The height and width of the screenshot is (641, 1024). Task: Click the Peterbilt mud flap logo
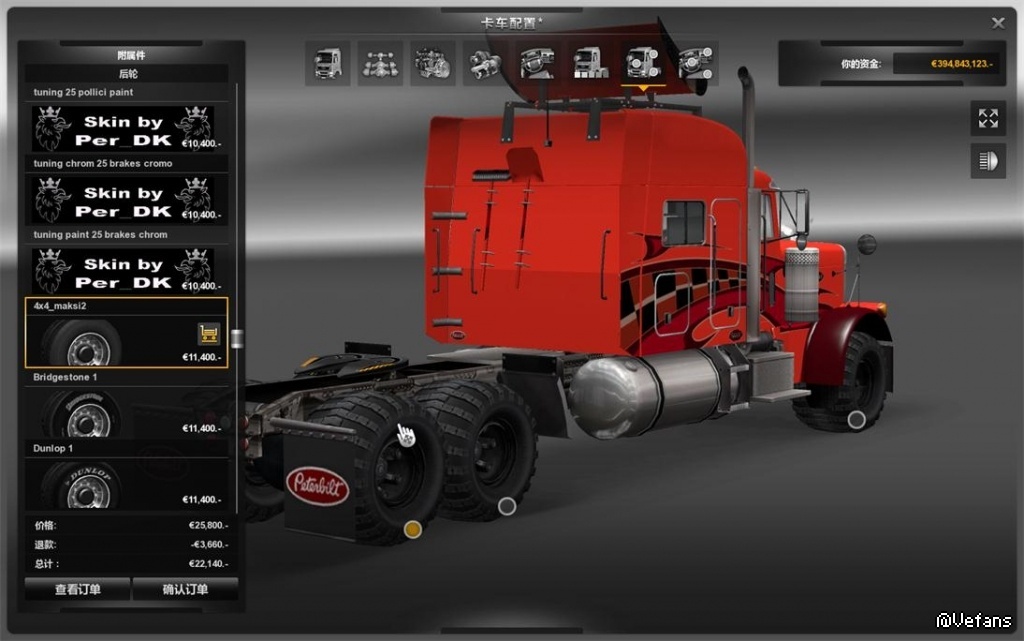(x=317, y=486)
